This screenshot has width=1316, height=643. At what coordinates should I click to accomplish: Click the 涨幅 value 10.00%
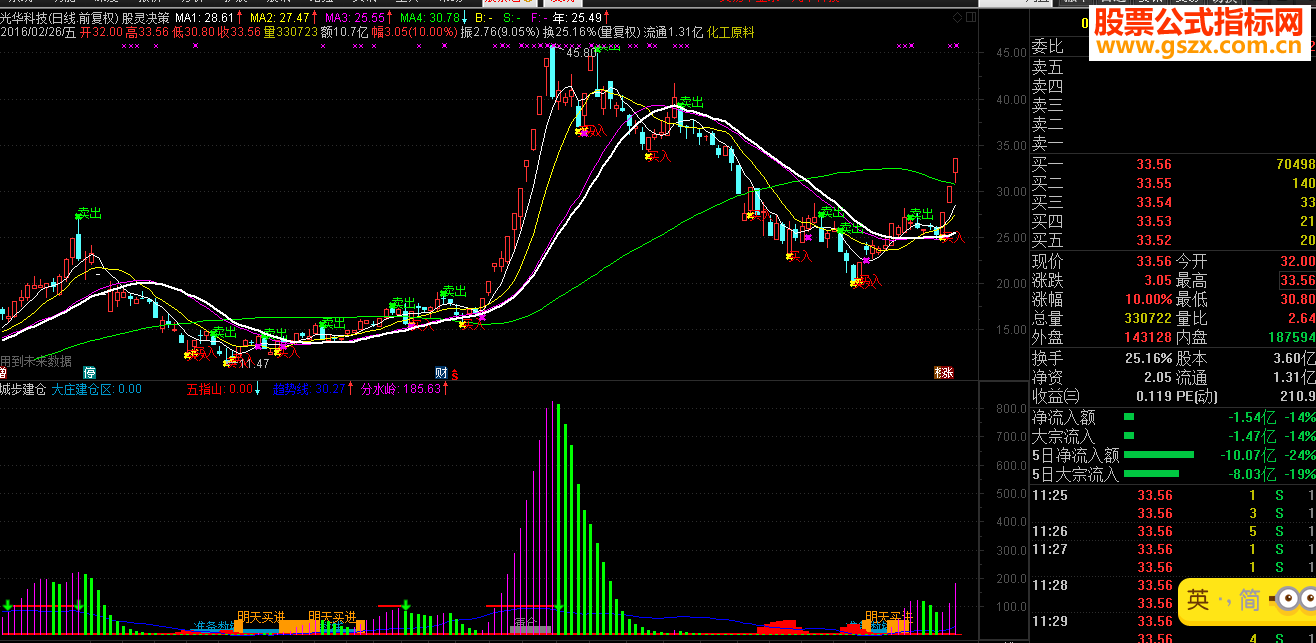[x=1148, y=299]
